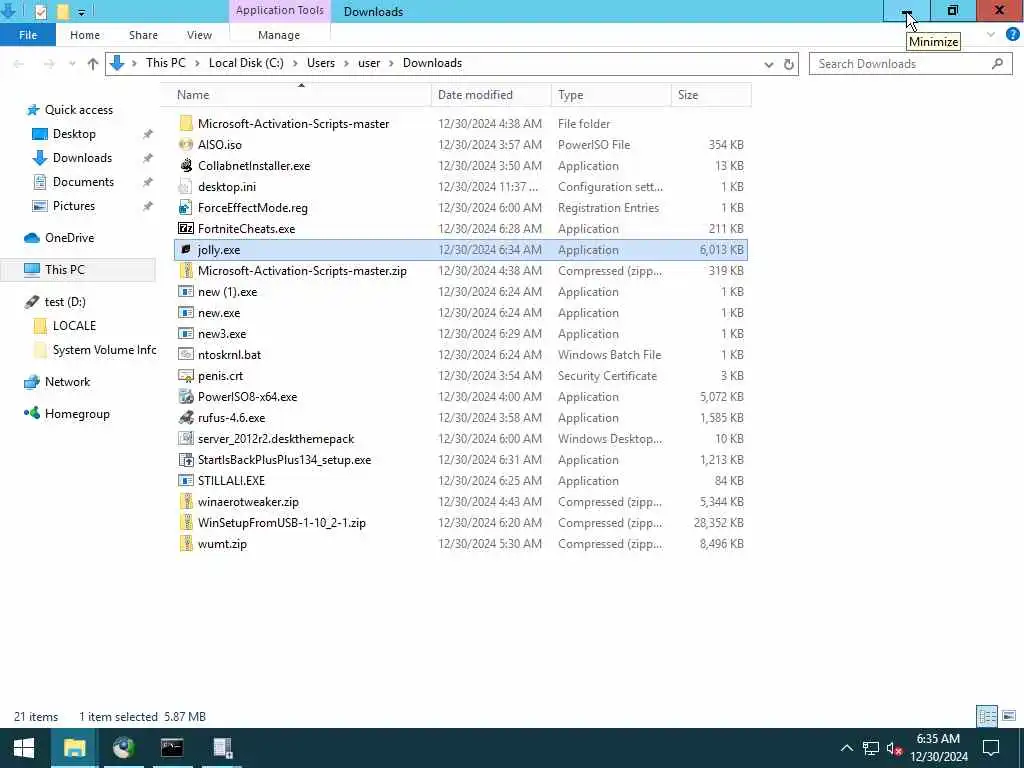Click the rufus-4.6.exe USB icon

point(186,417)
